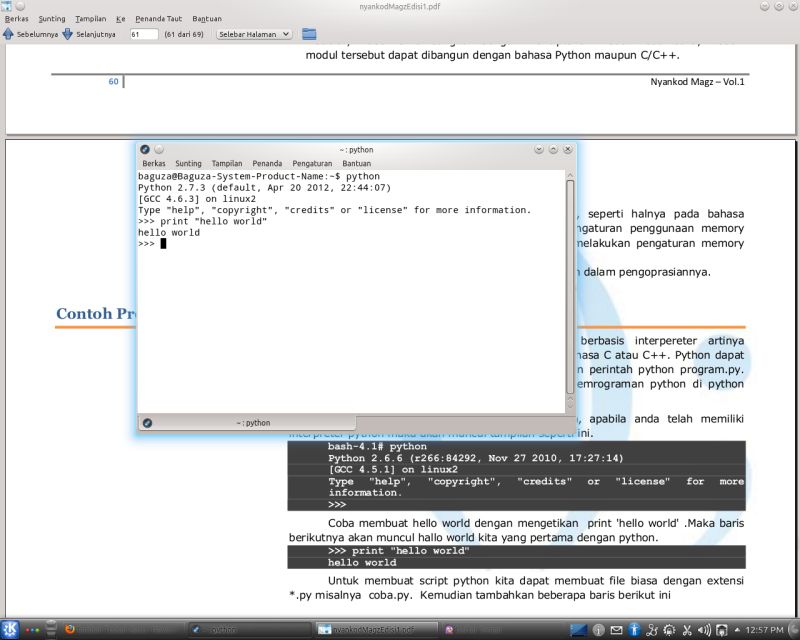Open Berkas menu in PDF viewer

(x=16, y=19)
